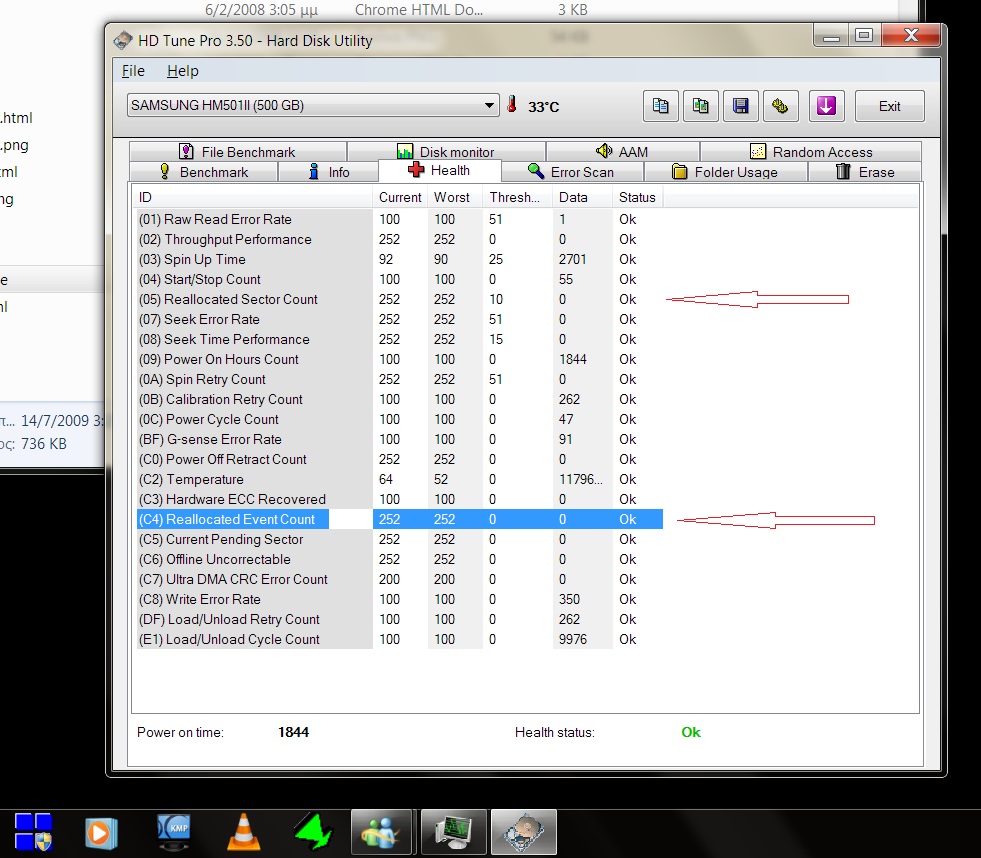Click the 9976 data value cell

click(x=573, y=640)
